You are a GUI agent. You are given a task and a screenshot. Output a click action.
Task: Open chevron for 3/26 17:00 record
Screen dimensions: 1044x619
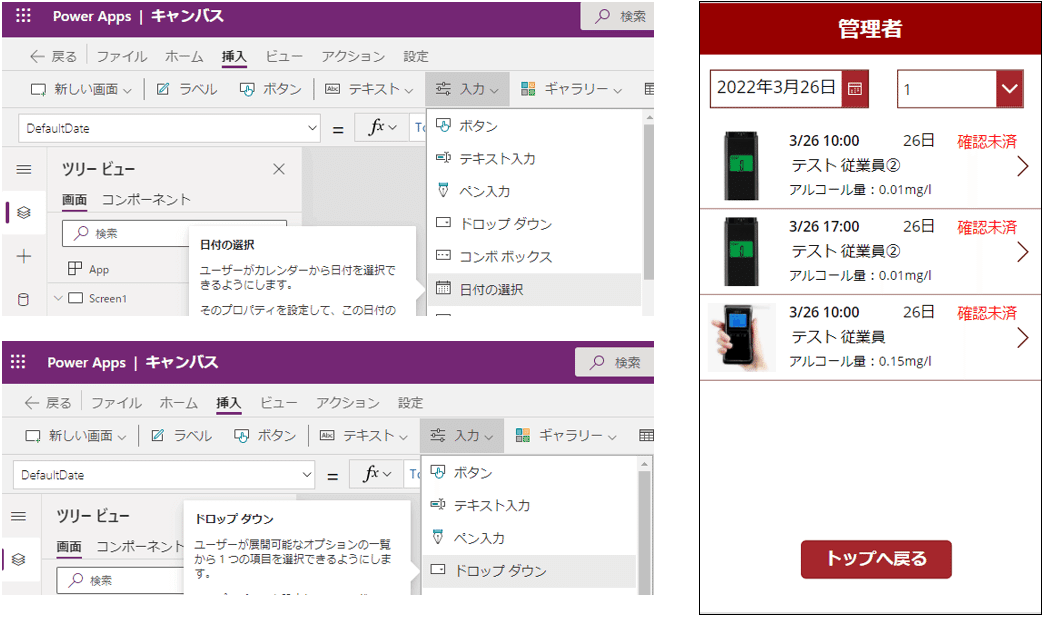(x=1023, y=252)
